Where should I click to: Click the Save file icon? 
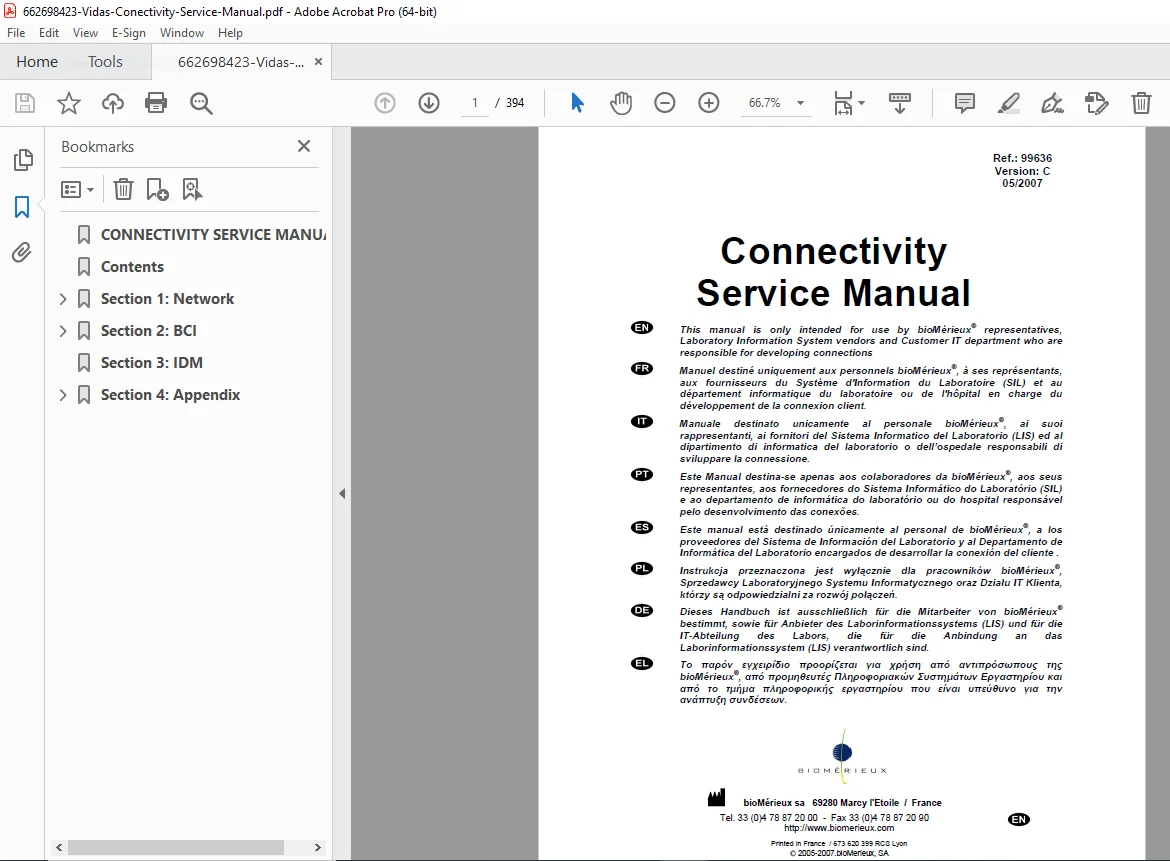coord(25,103)
